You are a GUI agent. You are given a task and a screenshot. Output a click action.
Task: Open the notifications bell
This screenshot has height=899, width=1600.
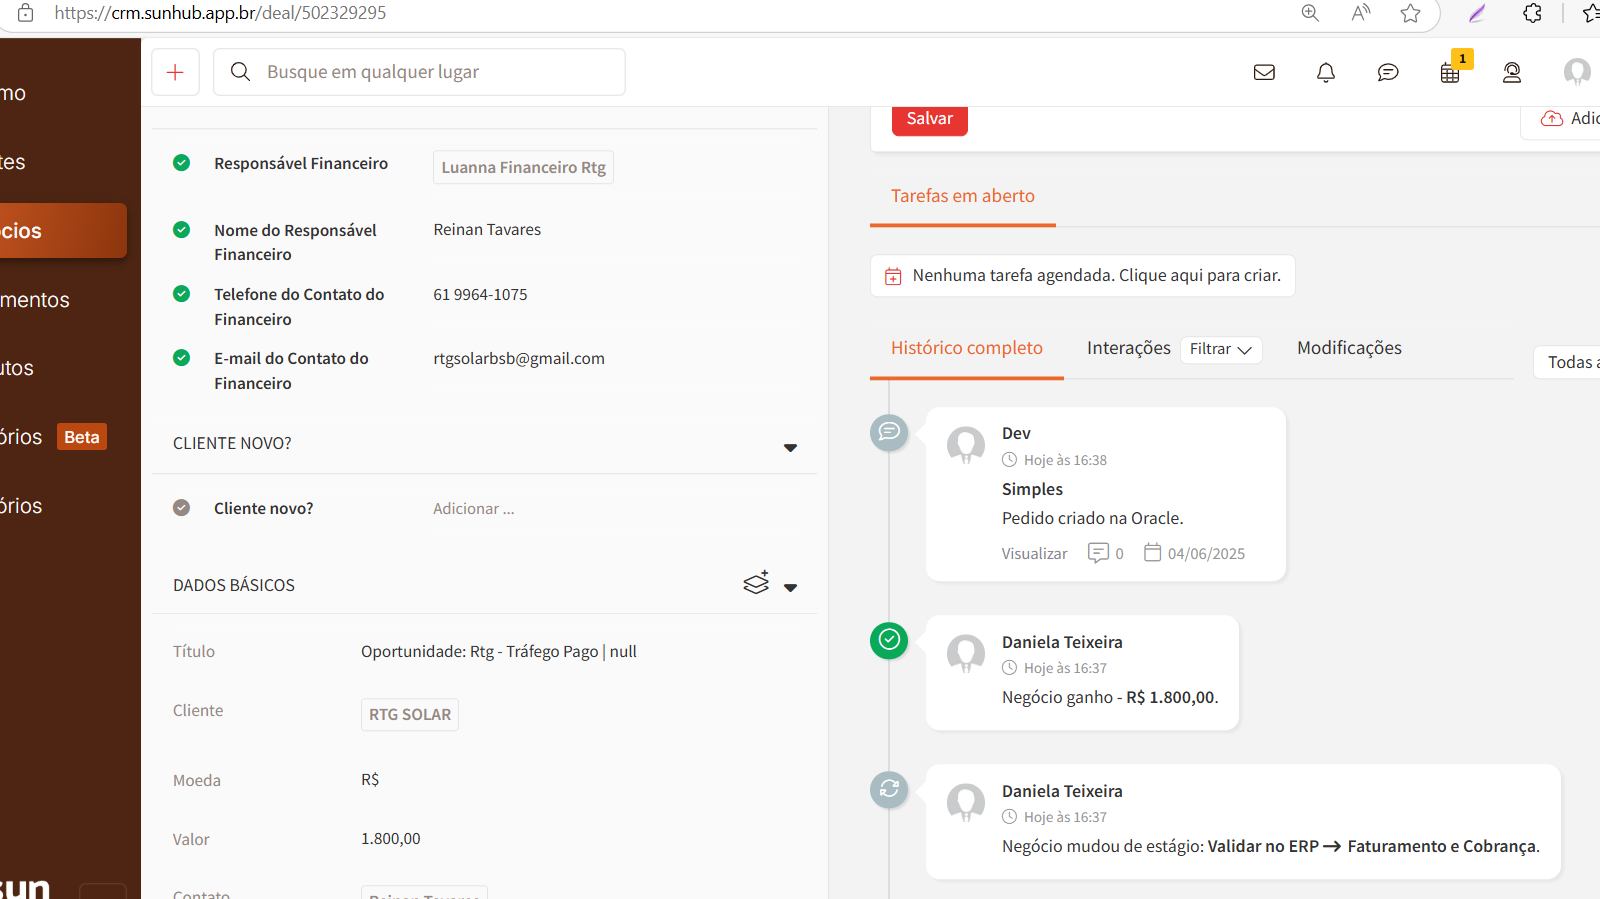coord(1326,72)
